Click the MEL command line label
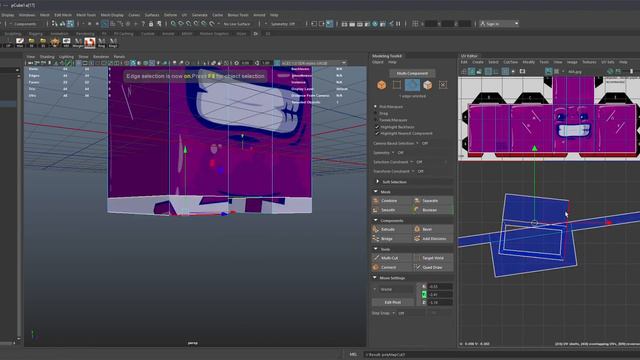 [353, 355]
